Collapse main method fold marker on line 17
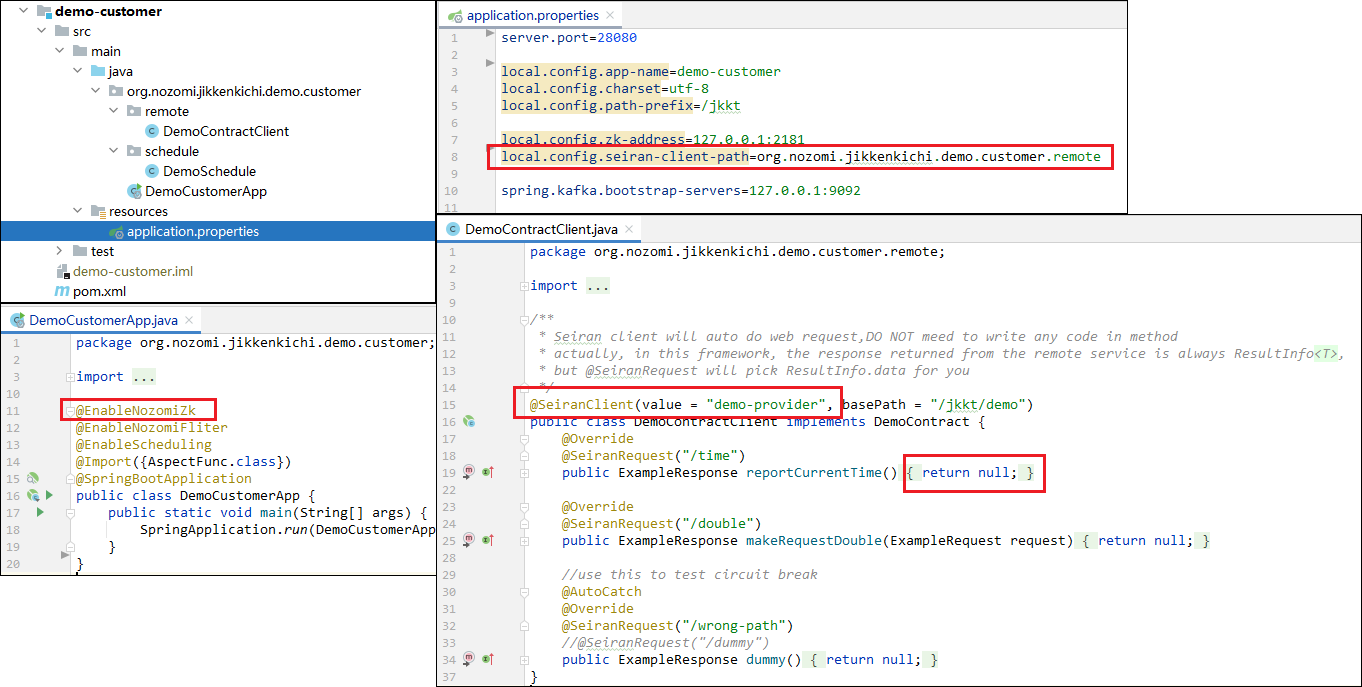 (x=68, y=512)
